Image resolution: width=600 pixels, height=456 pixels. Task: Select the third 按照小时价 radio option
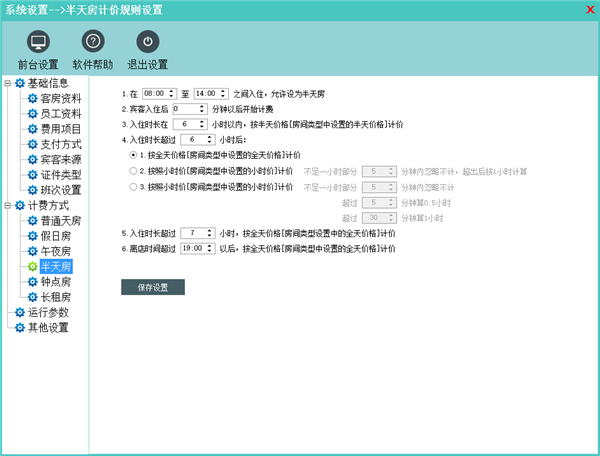pos(133,186)
